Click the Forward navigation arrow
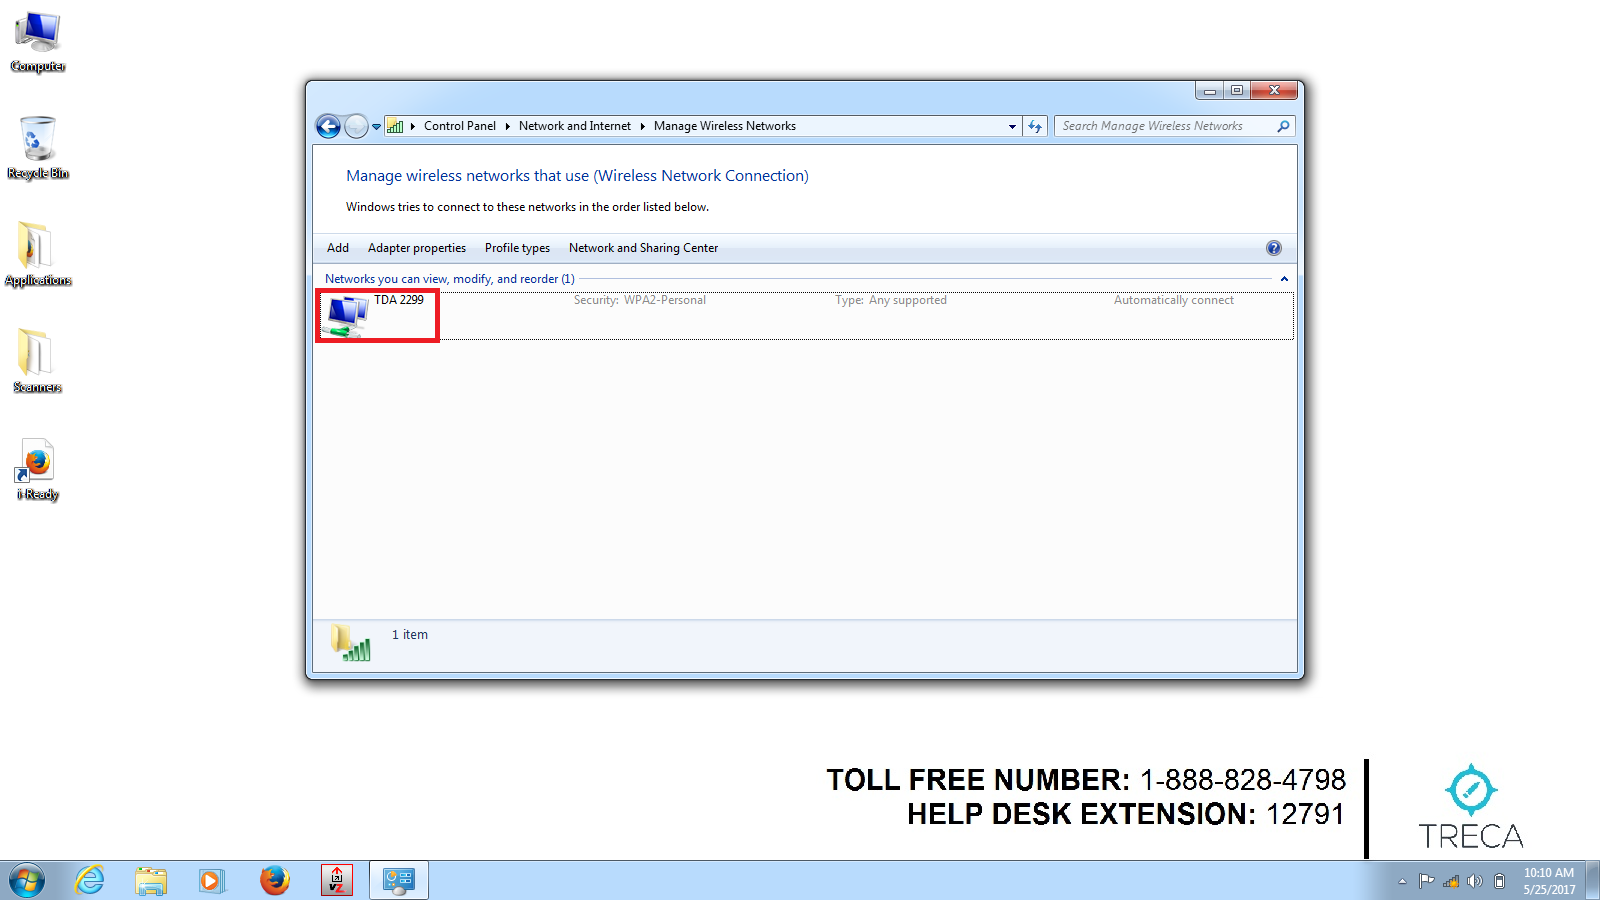 [356, 126]
